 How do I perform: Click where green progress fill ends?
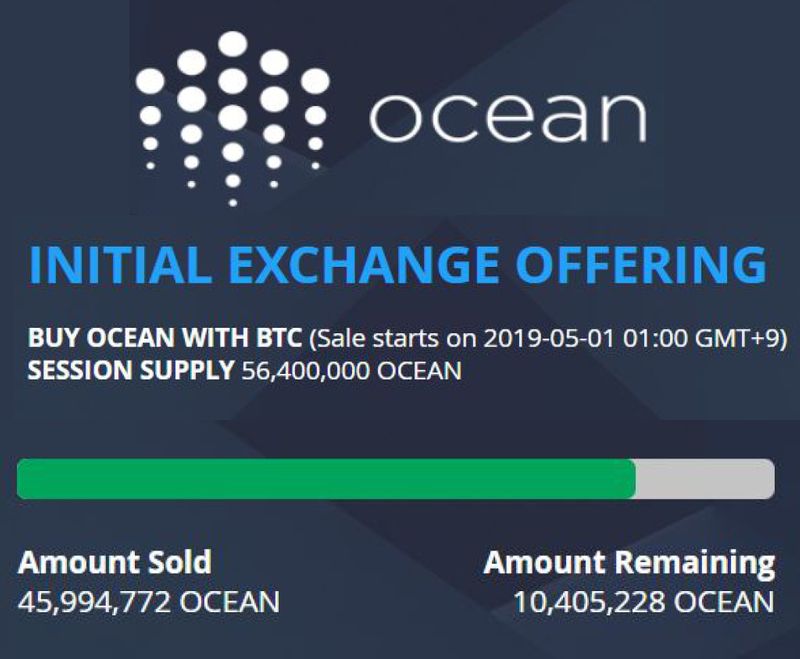pyautogui.click(x=635, y=479)
